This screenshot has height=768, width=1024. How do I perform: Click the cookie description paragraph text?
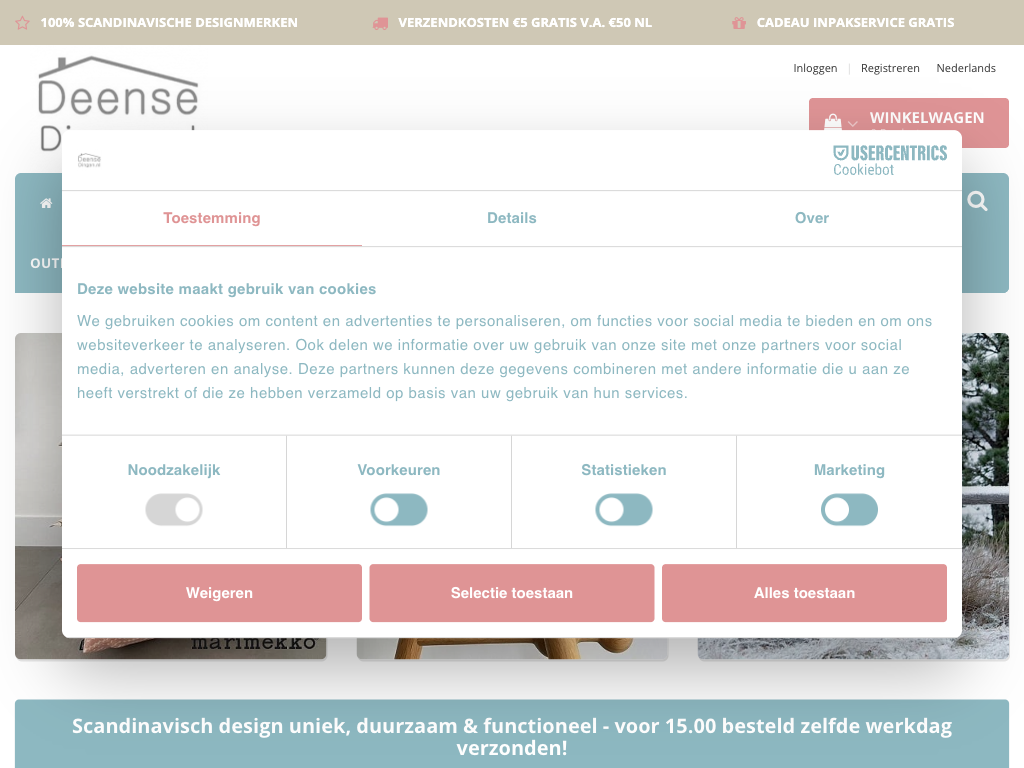tap(504, 357)
